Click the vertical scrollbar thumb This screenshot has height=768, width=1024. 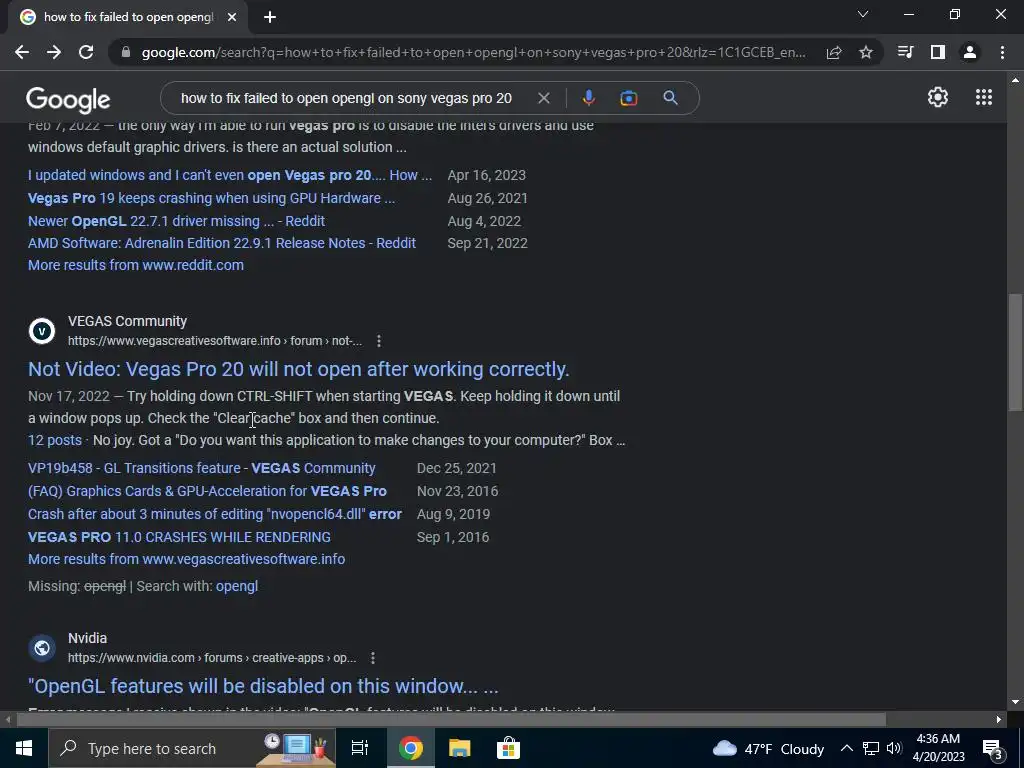[1015, 351]
